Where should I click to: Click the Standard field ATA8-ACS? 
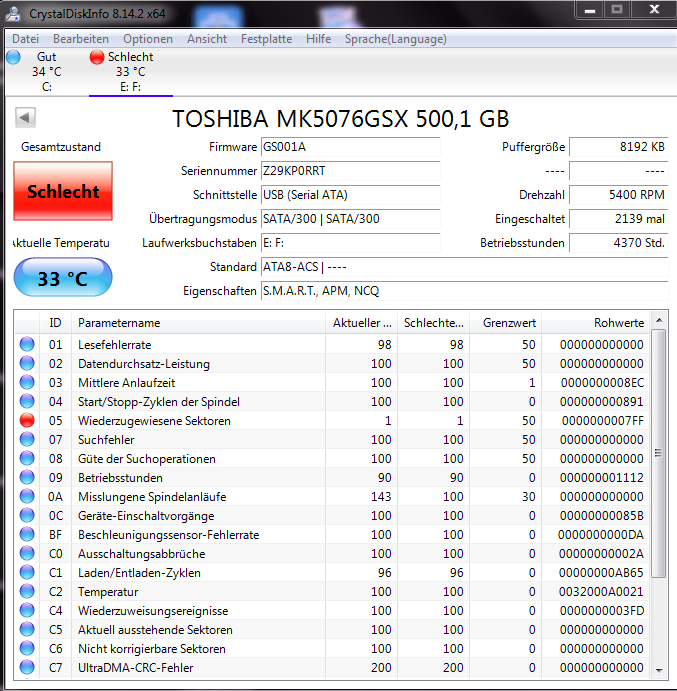465,267
